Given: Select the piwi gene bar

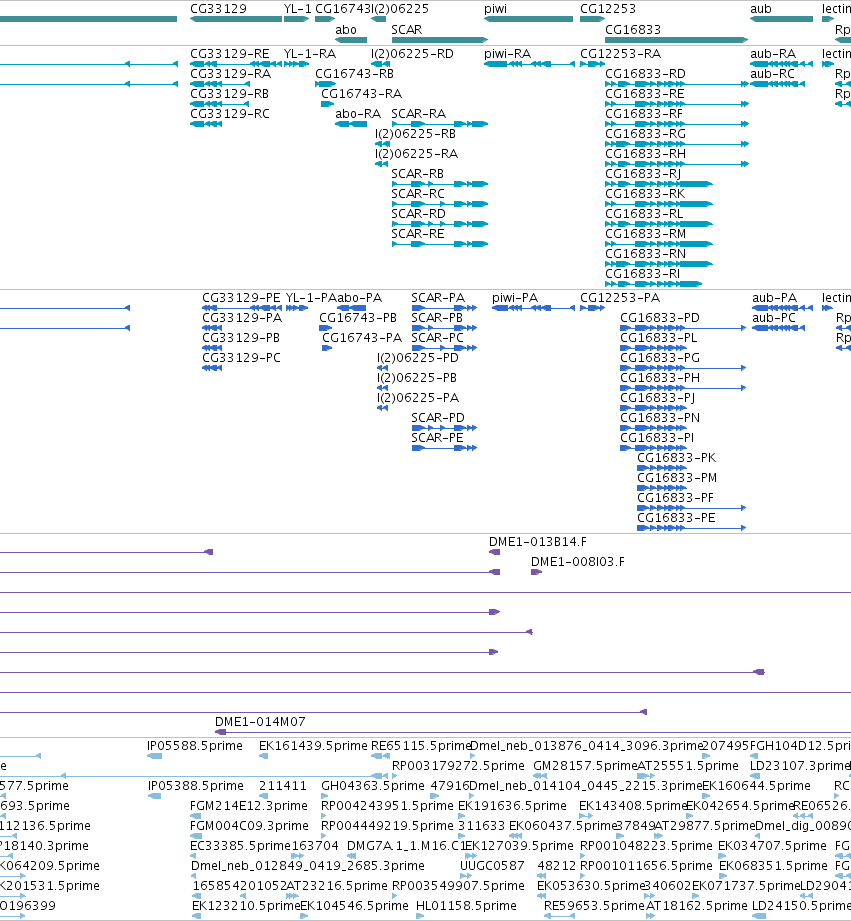Looking at the screenshot, I should (x=529, y=19).
